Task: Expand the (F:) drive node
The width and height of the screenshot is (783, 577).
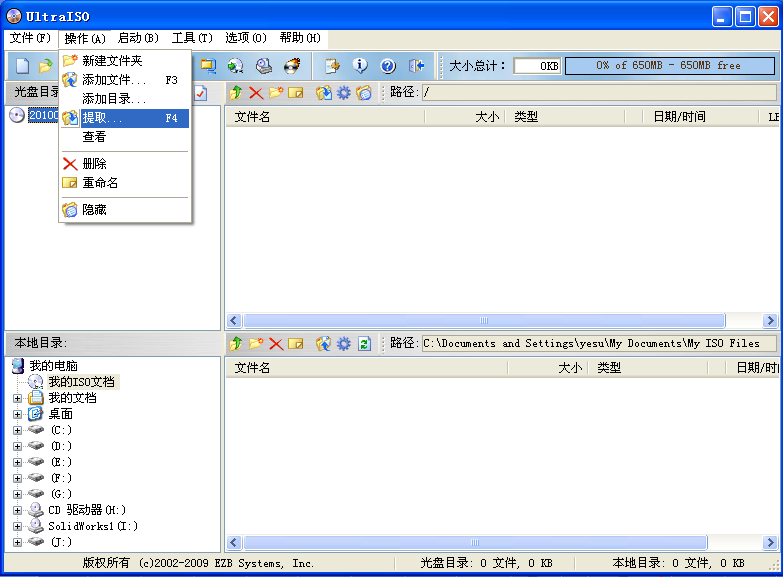Action: coord(17,479)
